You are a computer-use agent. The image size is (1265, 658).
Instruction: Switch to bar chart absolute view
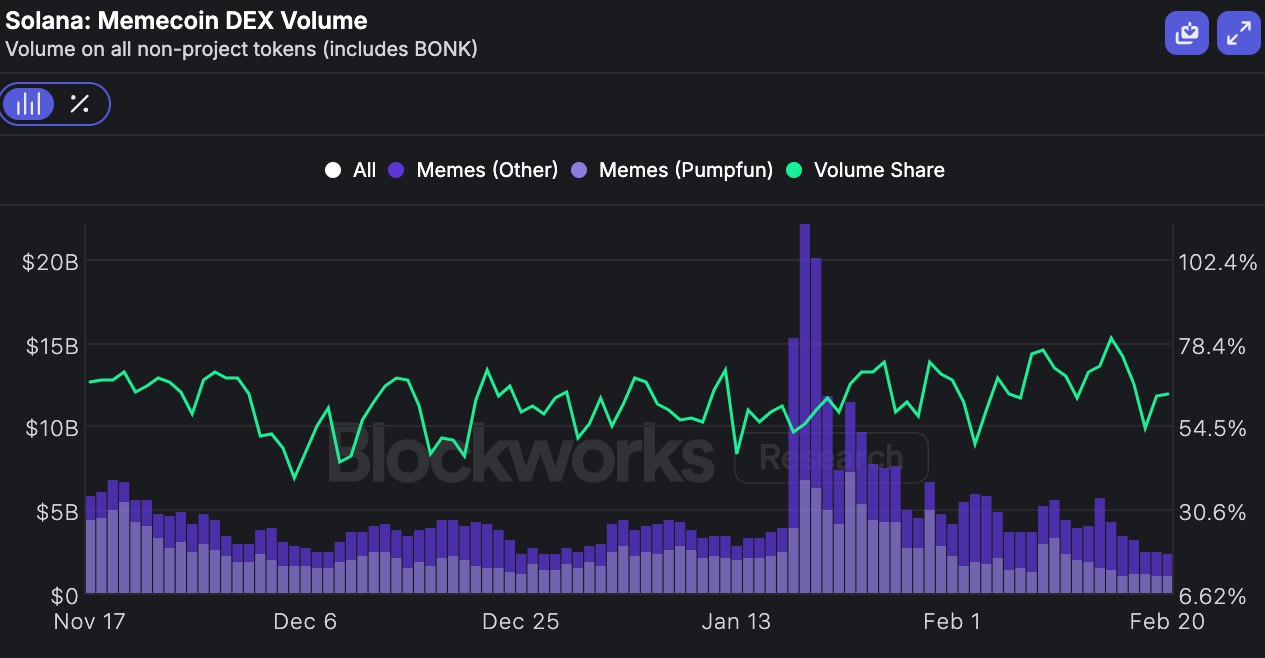click(29, 103)
